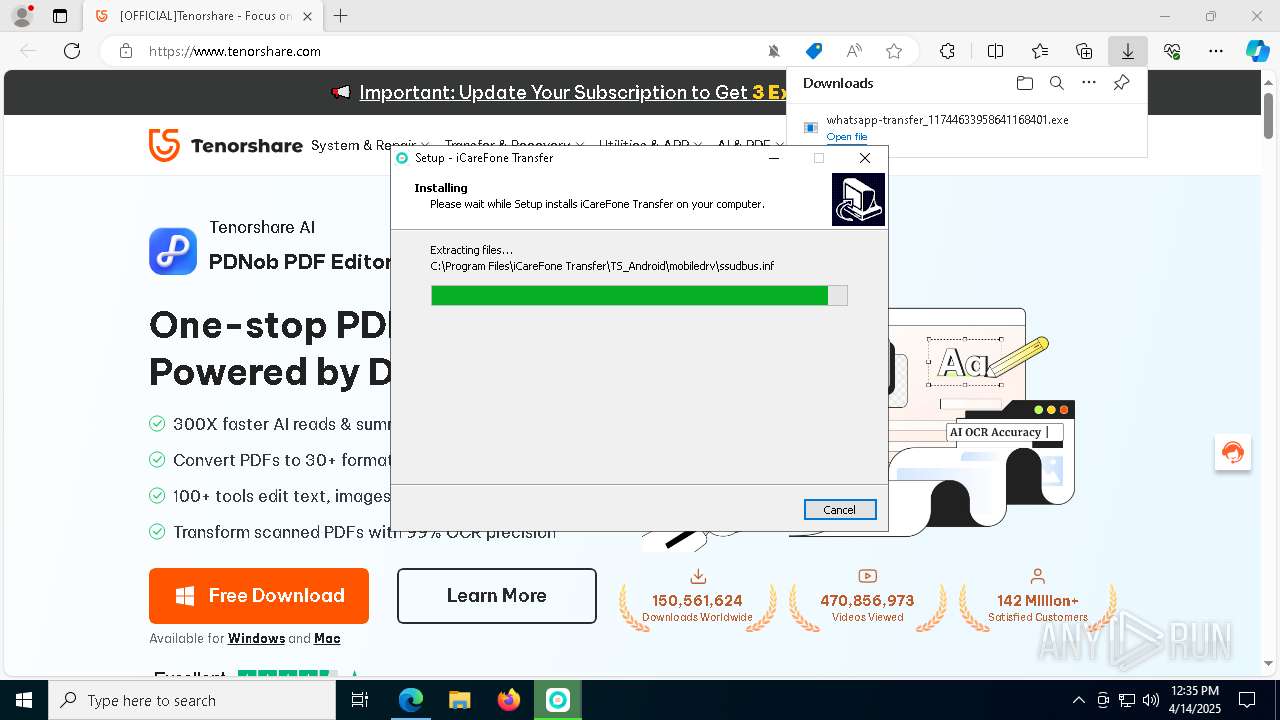
Task: Search downloads using the magnifier icon
Action: [x=1057, y=83]
